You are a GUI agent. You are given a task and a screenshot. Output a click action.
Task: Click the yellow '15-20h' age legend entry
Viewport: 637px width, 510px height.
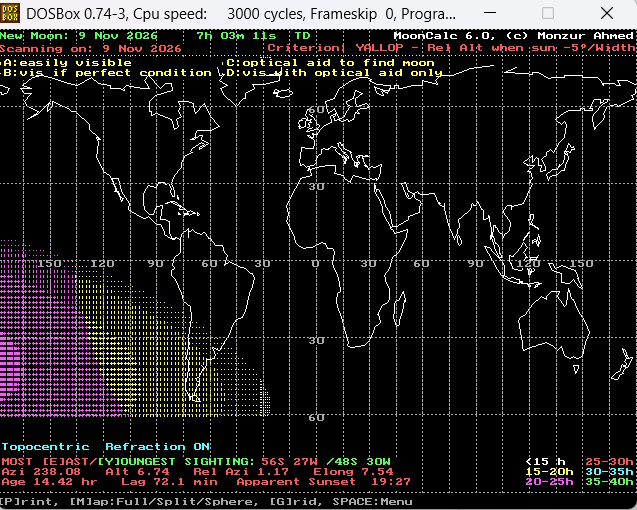[x=549, y=472]
